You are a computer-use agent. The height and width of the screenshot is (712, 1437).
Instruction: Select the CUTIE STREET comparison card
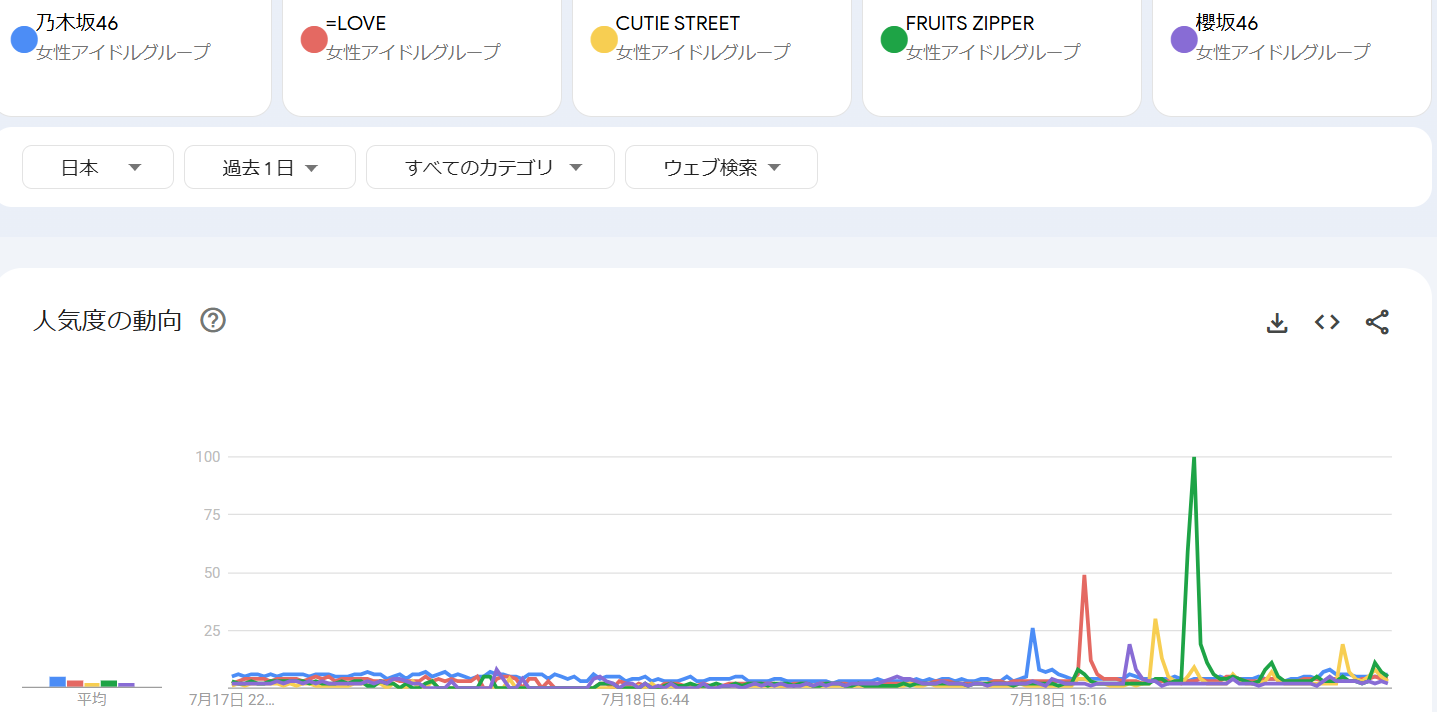pos(712,55)
